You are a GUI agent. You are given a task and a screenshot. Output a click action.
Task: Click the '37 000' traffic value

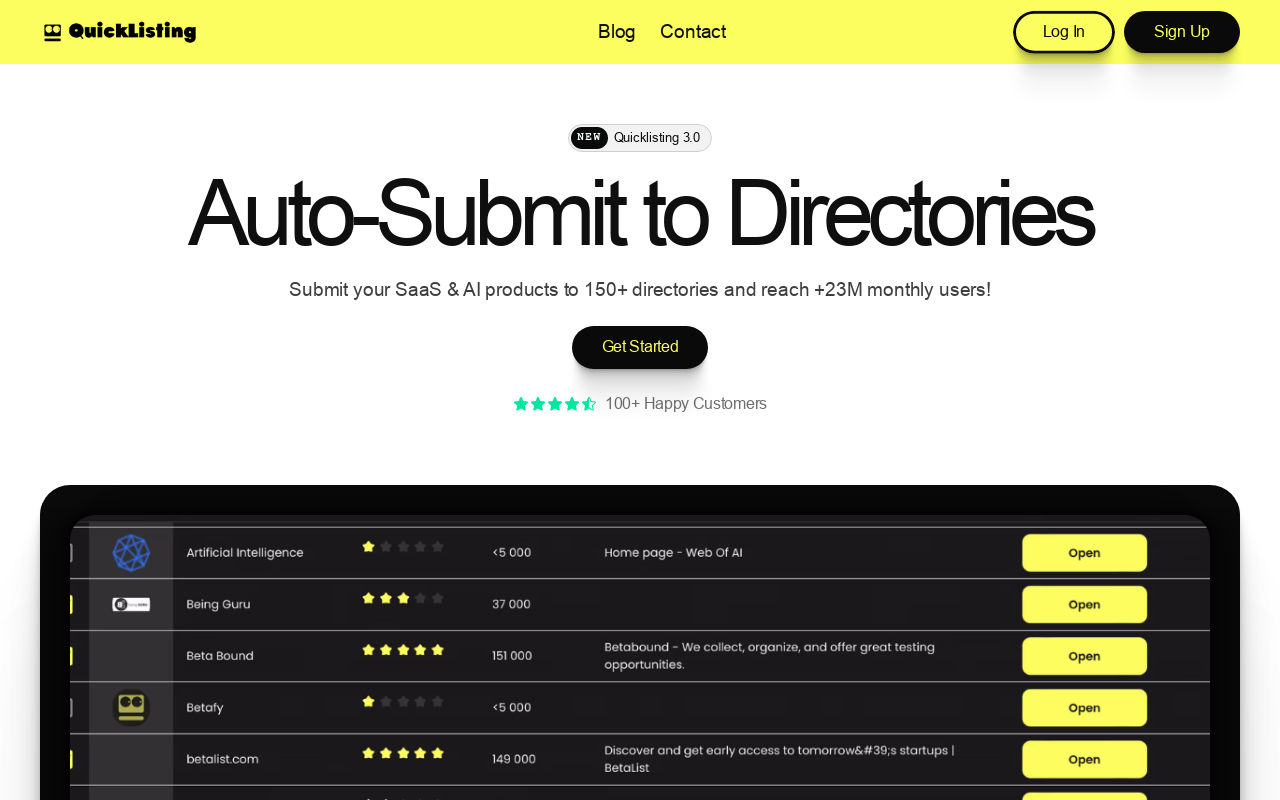pyautogui.click(x=512, y=604)
